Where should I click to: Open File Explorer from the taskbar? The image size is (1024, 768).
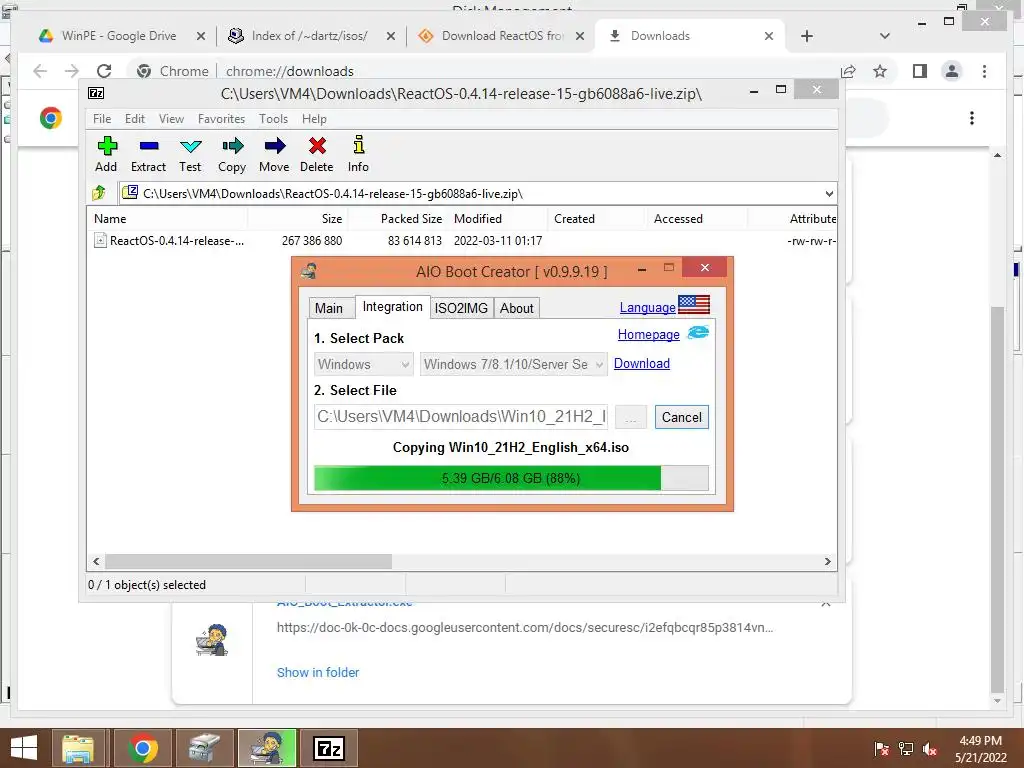pos(78,748)
